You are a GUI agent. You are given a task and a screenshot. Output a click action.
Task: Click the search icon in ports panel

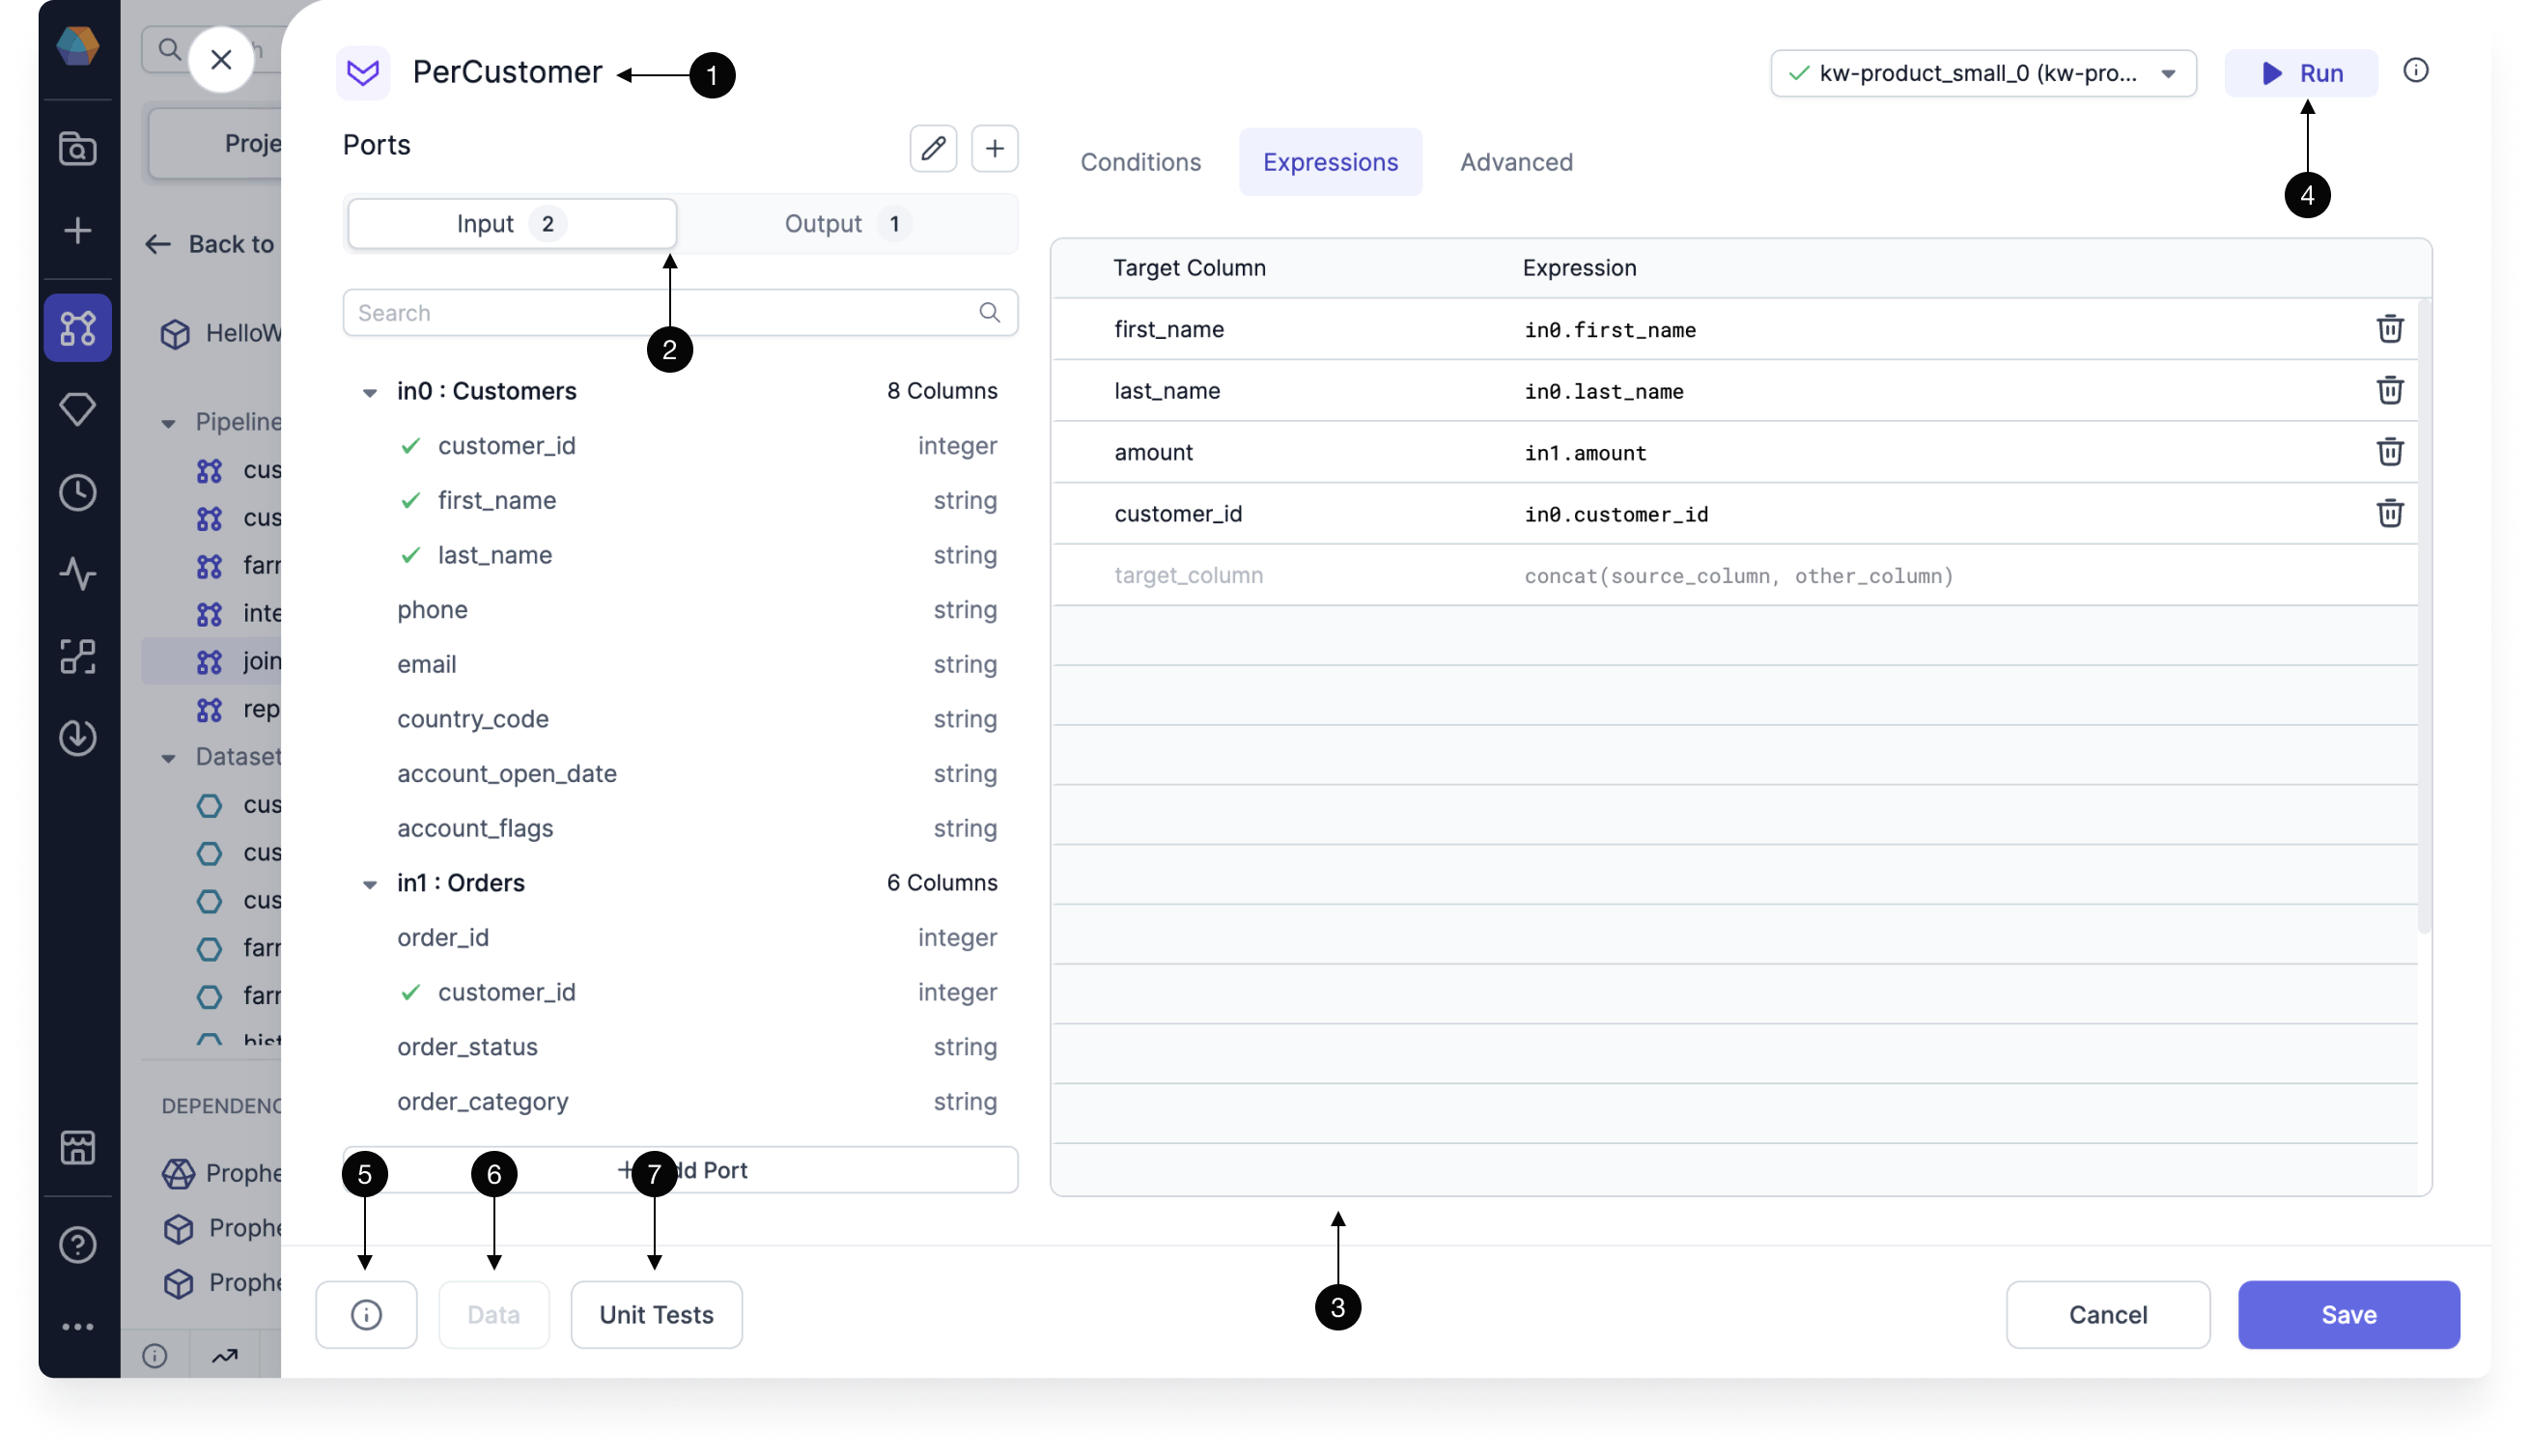pyautogui.click(x=991, y=311)
